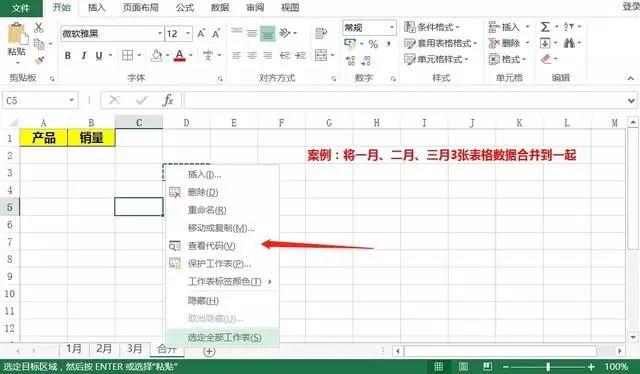Screen dimensions: 640x374
Task: Open fill color dropdown arrow
Action: tap(167, 56)
